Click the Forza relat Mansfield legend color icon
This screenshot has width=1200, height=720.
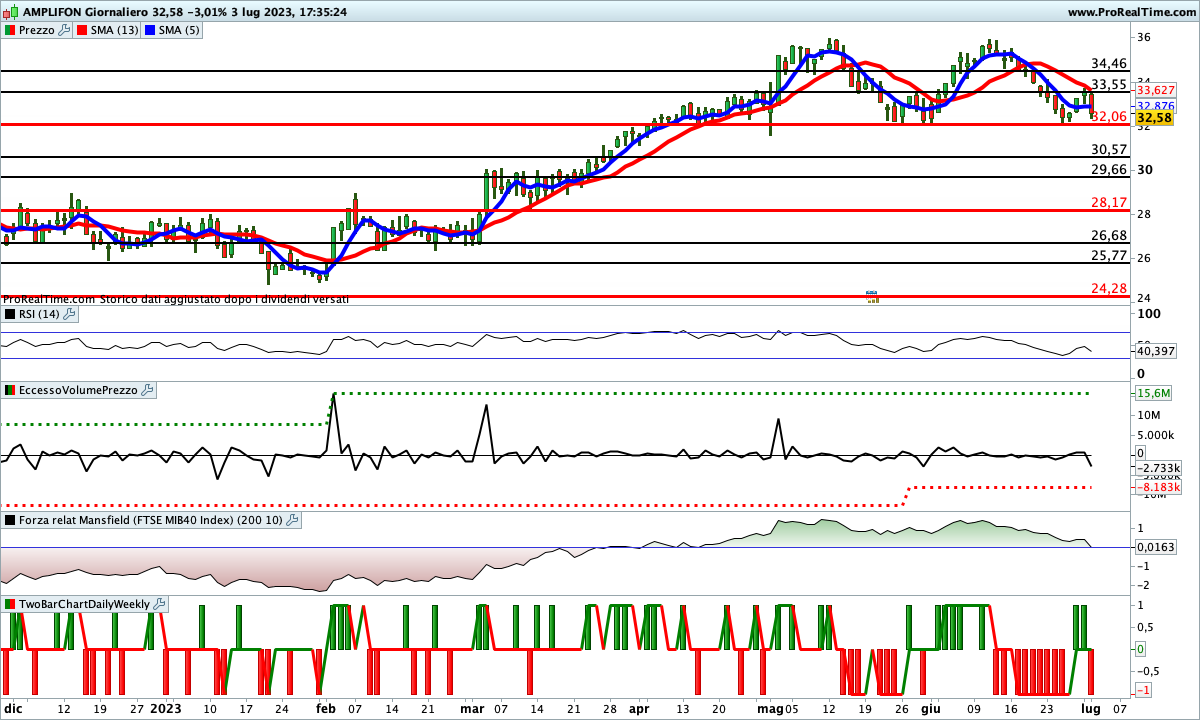11,520
